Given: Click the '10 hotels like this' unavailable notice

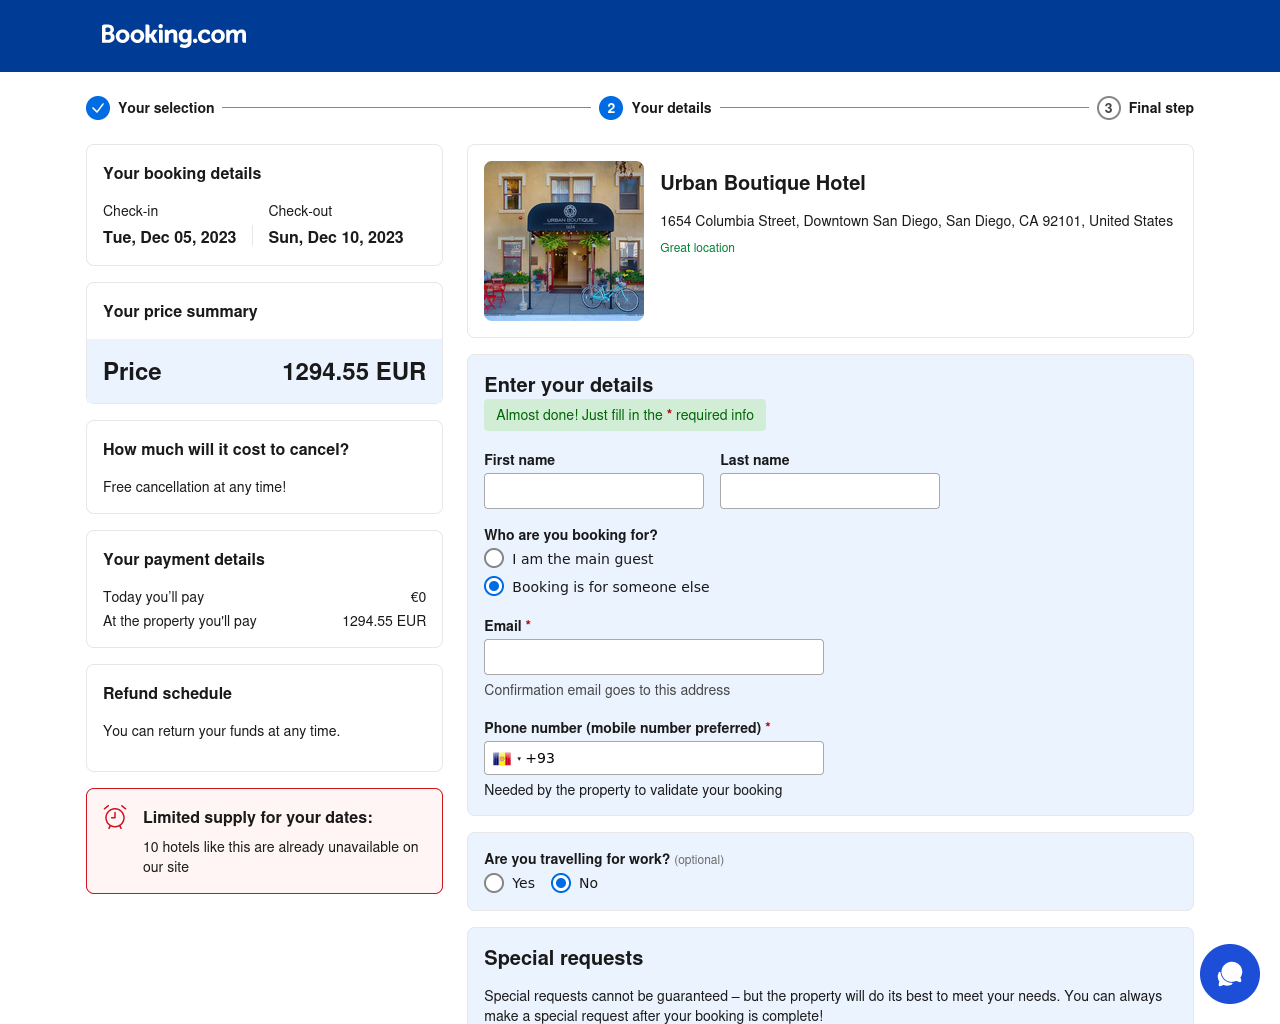Looking at the screenshot, I should click(x=281, y=857).
